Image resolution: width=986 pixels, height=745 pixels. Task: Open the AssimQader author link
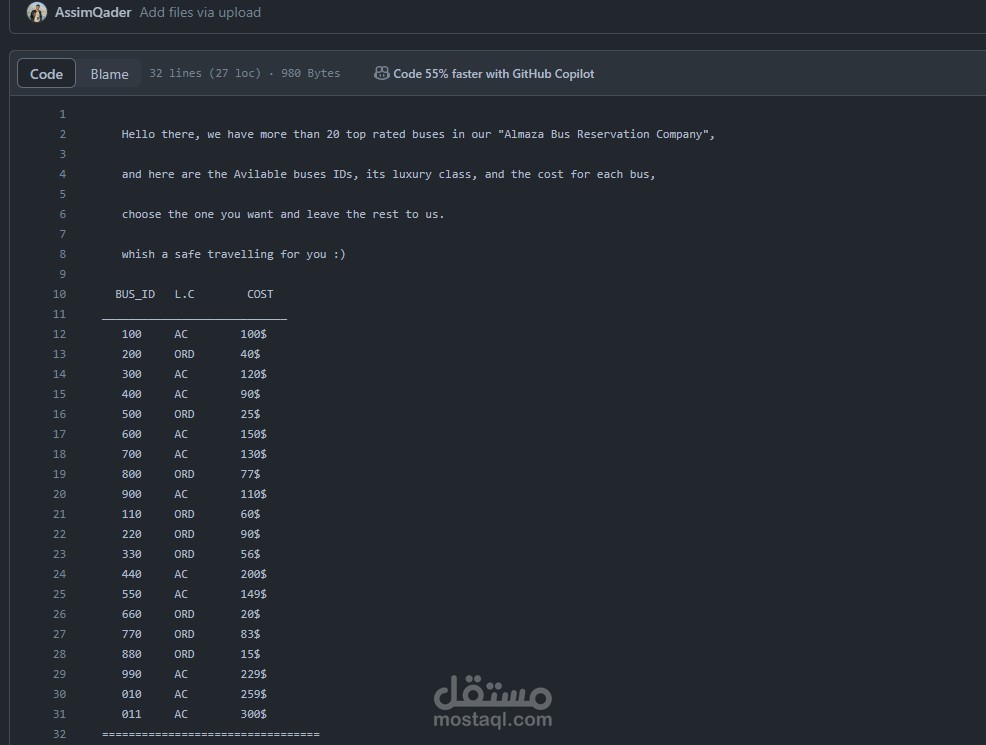pyautogui.click(x=93, y=12)
